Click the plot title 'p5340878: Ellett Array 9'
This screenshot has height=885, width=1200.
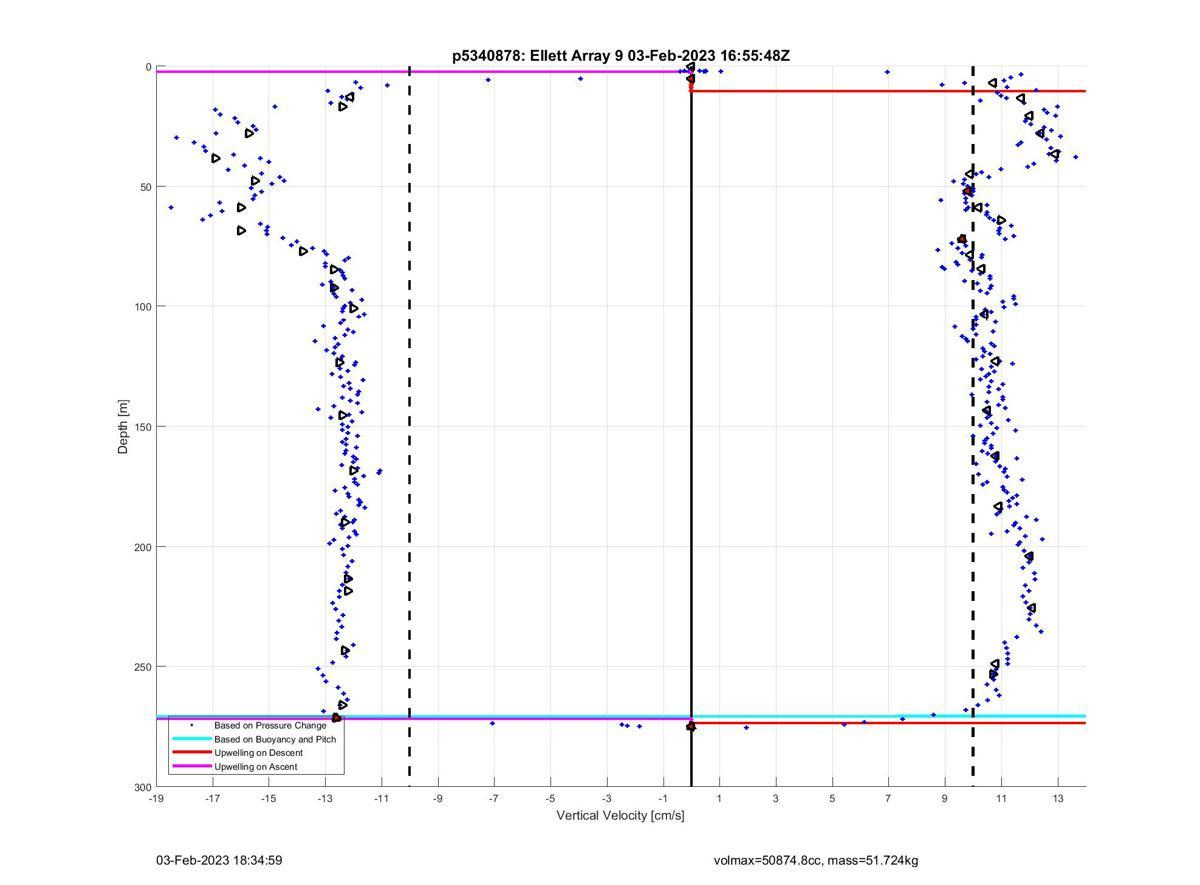[x=538, y=56]
